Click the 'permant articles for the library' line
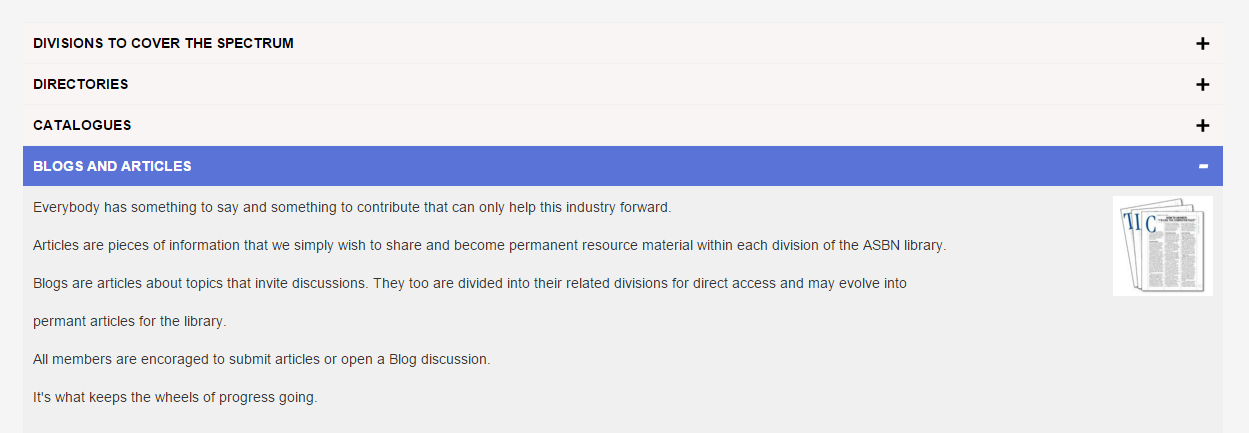 (129, 322)
